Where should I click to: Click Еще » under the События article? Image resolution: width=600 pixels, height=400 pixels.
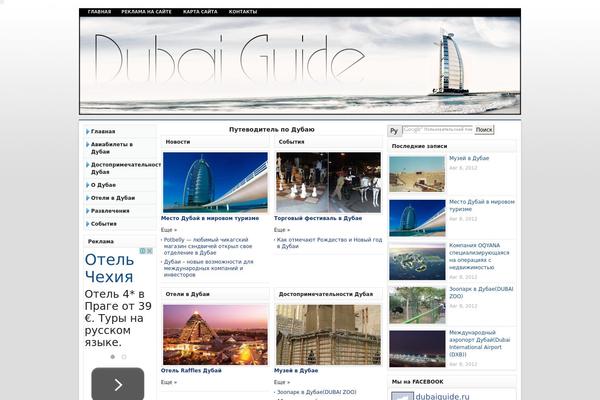pos(282,230)
